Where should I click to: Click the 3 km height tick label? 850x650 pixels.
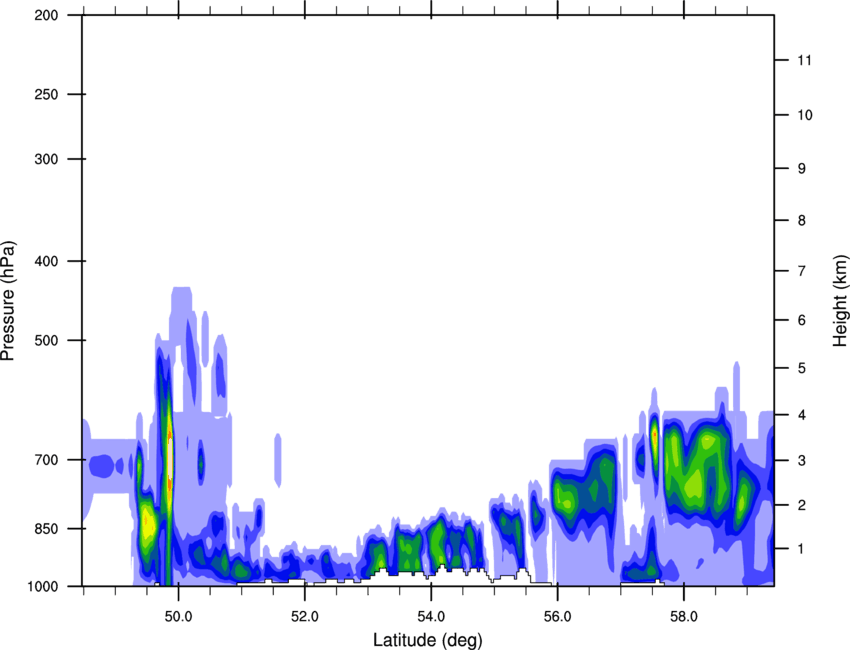pyautogui.click(x=802, y=460)
